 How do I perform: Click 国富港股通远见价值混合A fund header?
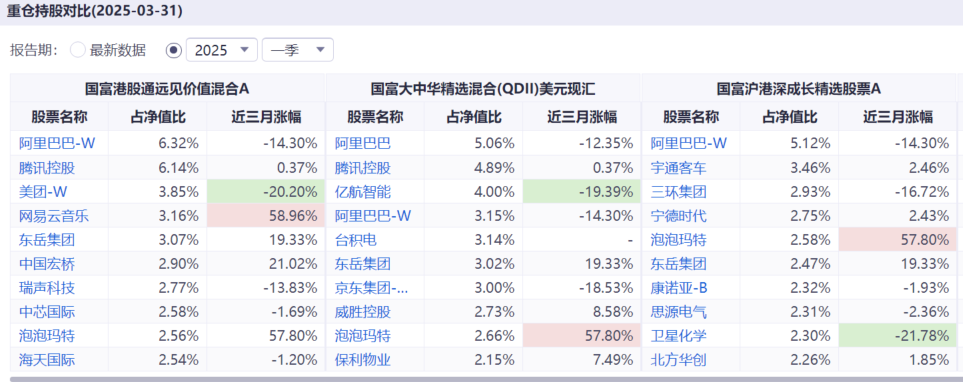(x=167, y=88)
